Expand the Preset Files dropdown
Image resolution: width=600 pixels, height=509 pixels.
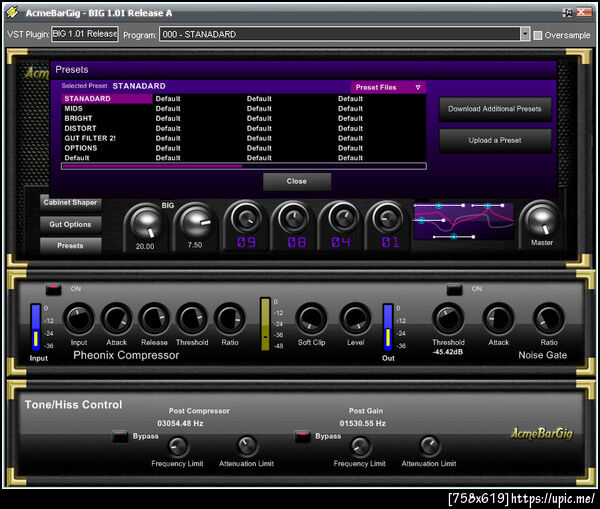tap(418, 87)
